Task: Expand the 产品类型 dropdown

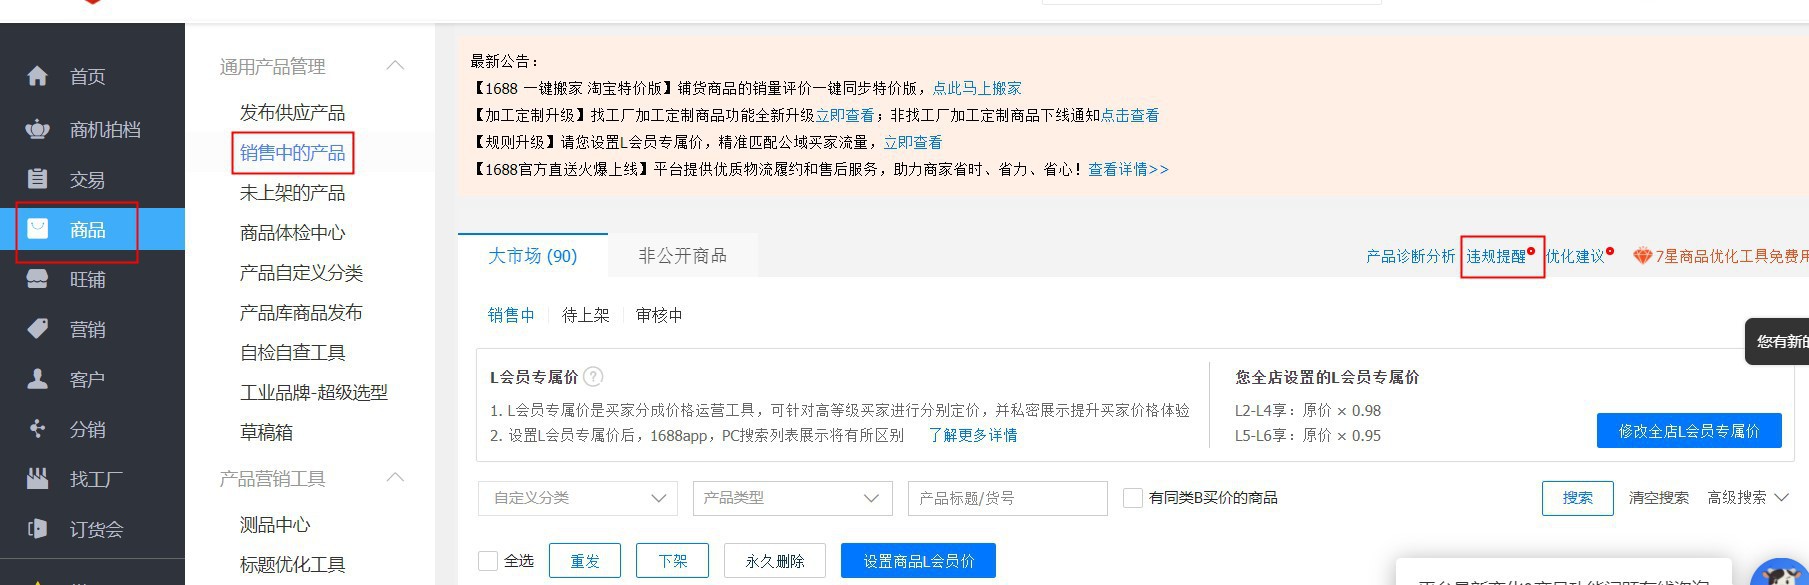Action: [x=791, y=498]
